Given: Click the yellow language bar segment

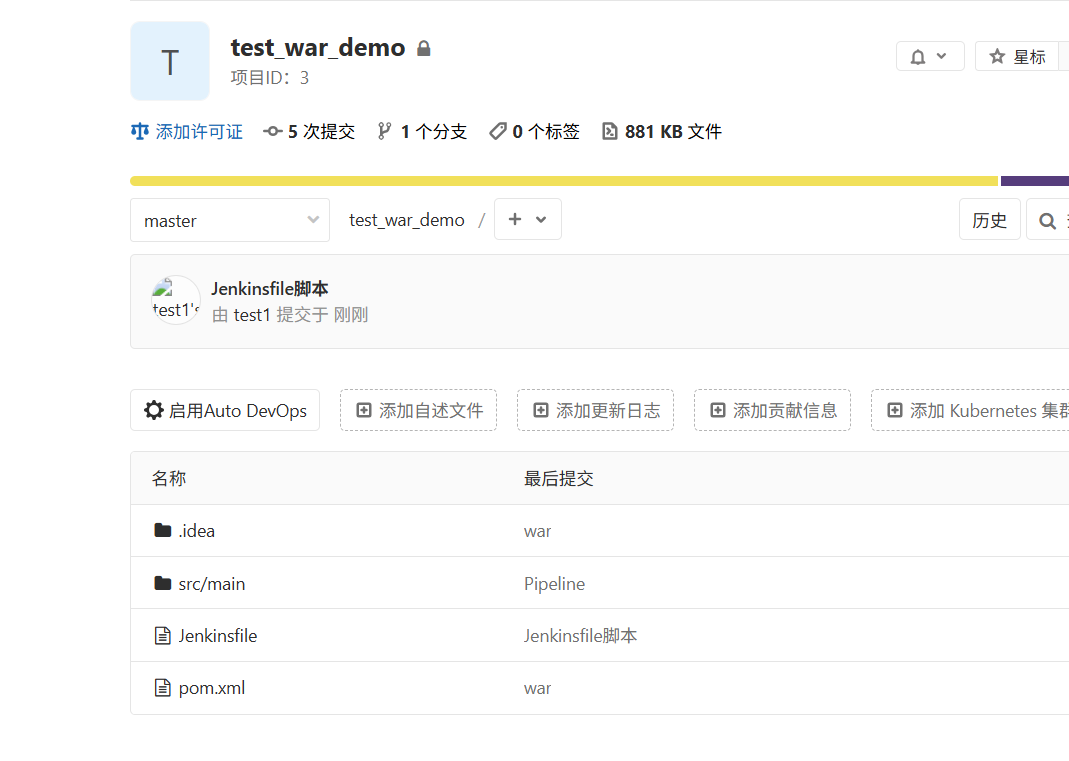Looking at the screenshot, I should click(564, 181).
